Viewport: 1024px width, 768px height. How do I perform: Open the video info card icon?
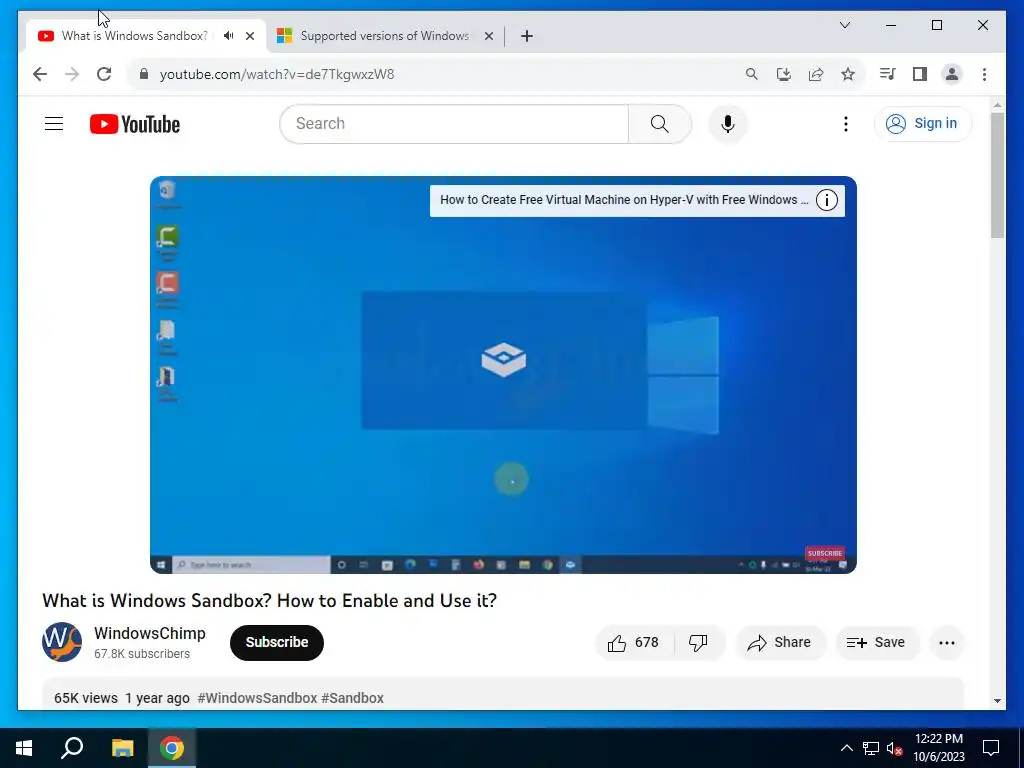point(827,200)
